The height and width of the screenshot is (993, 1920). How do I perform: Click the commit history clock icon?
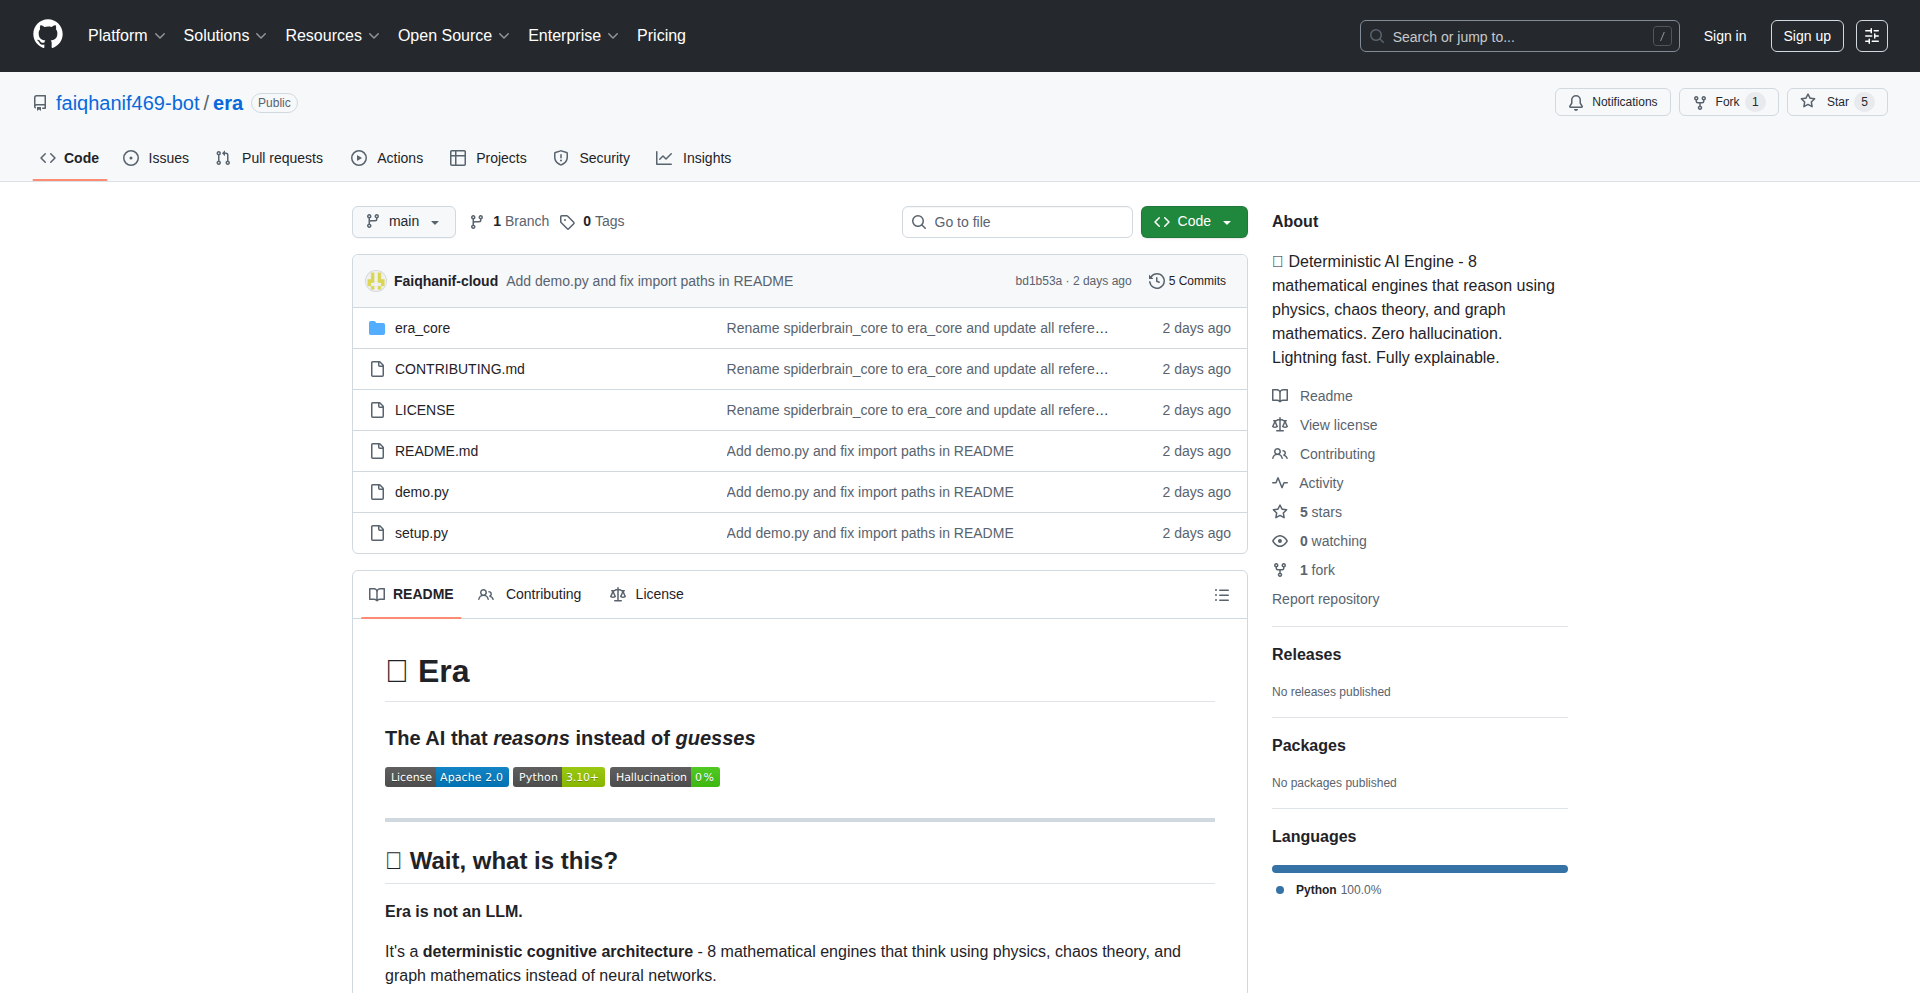point(1156,281)
